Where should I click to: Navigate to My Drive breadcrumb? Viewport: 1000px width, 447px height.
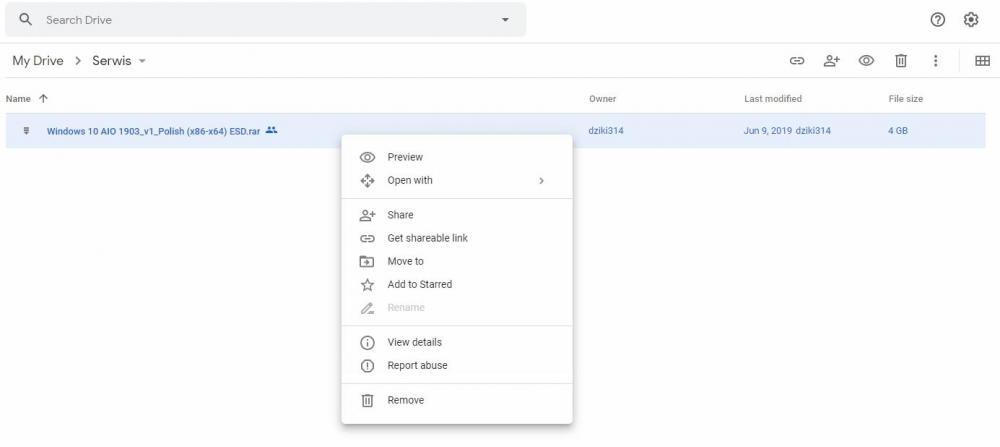tap(38, 61)
